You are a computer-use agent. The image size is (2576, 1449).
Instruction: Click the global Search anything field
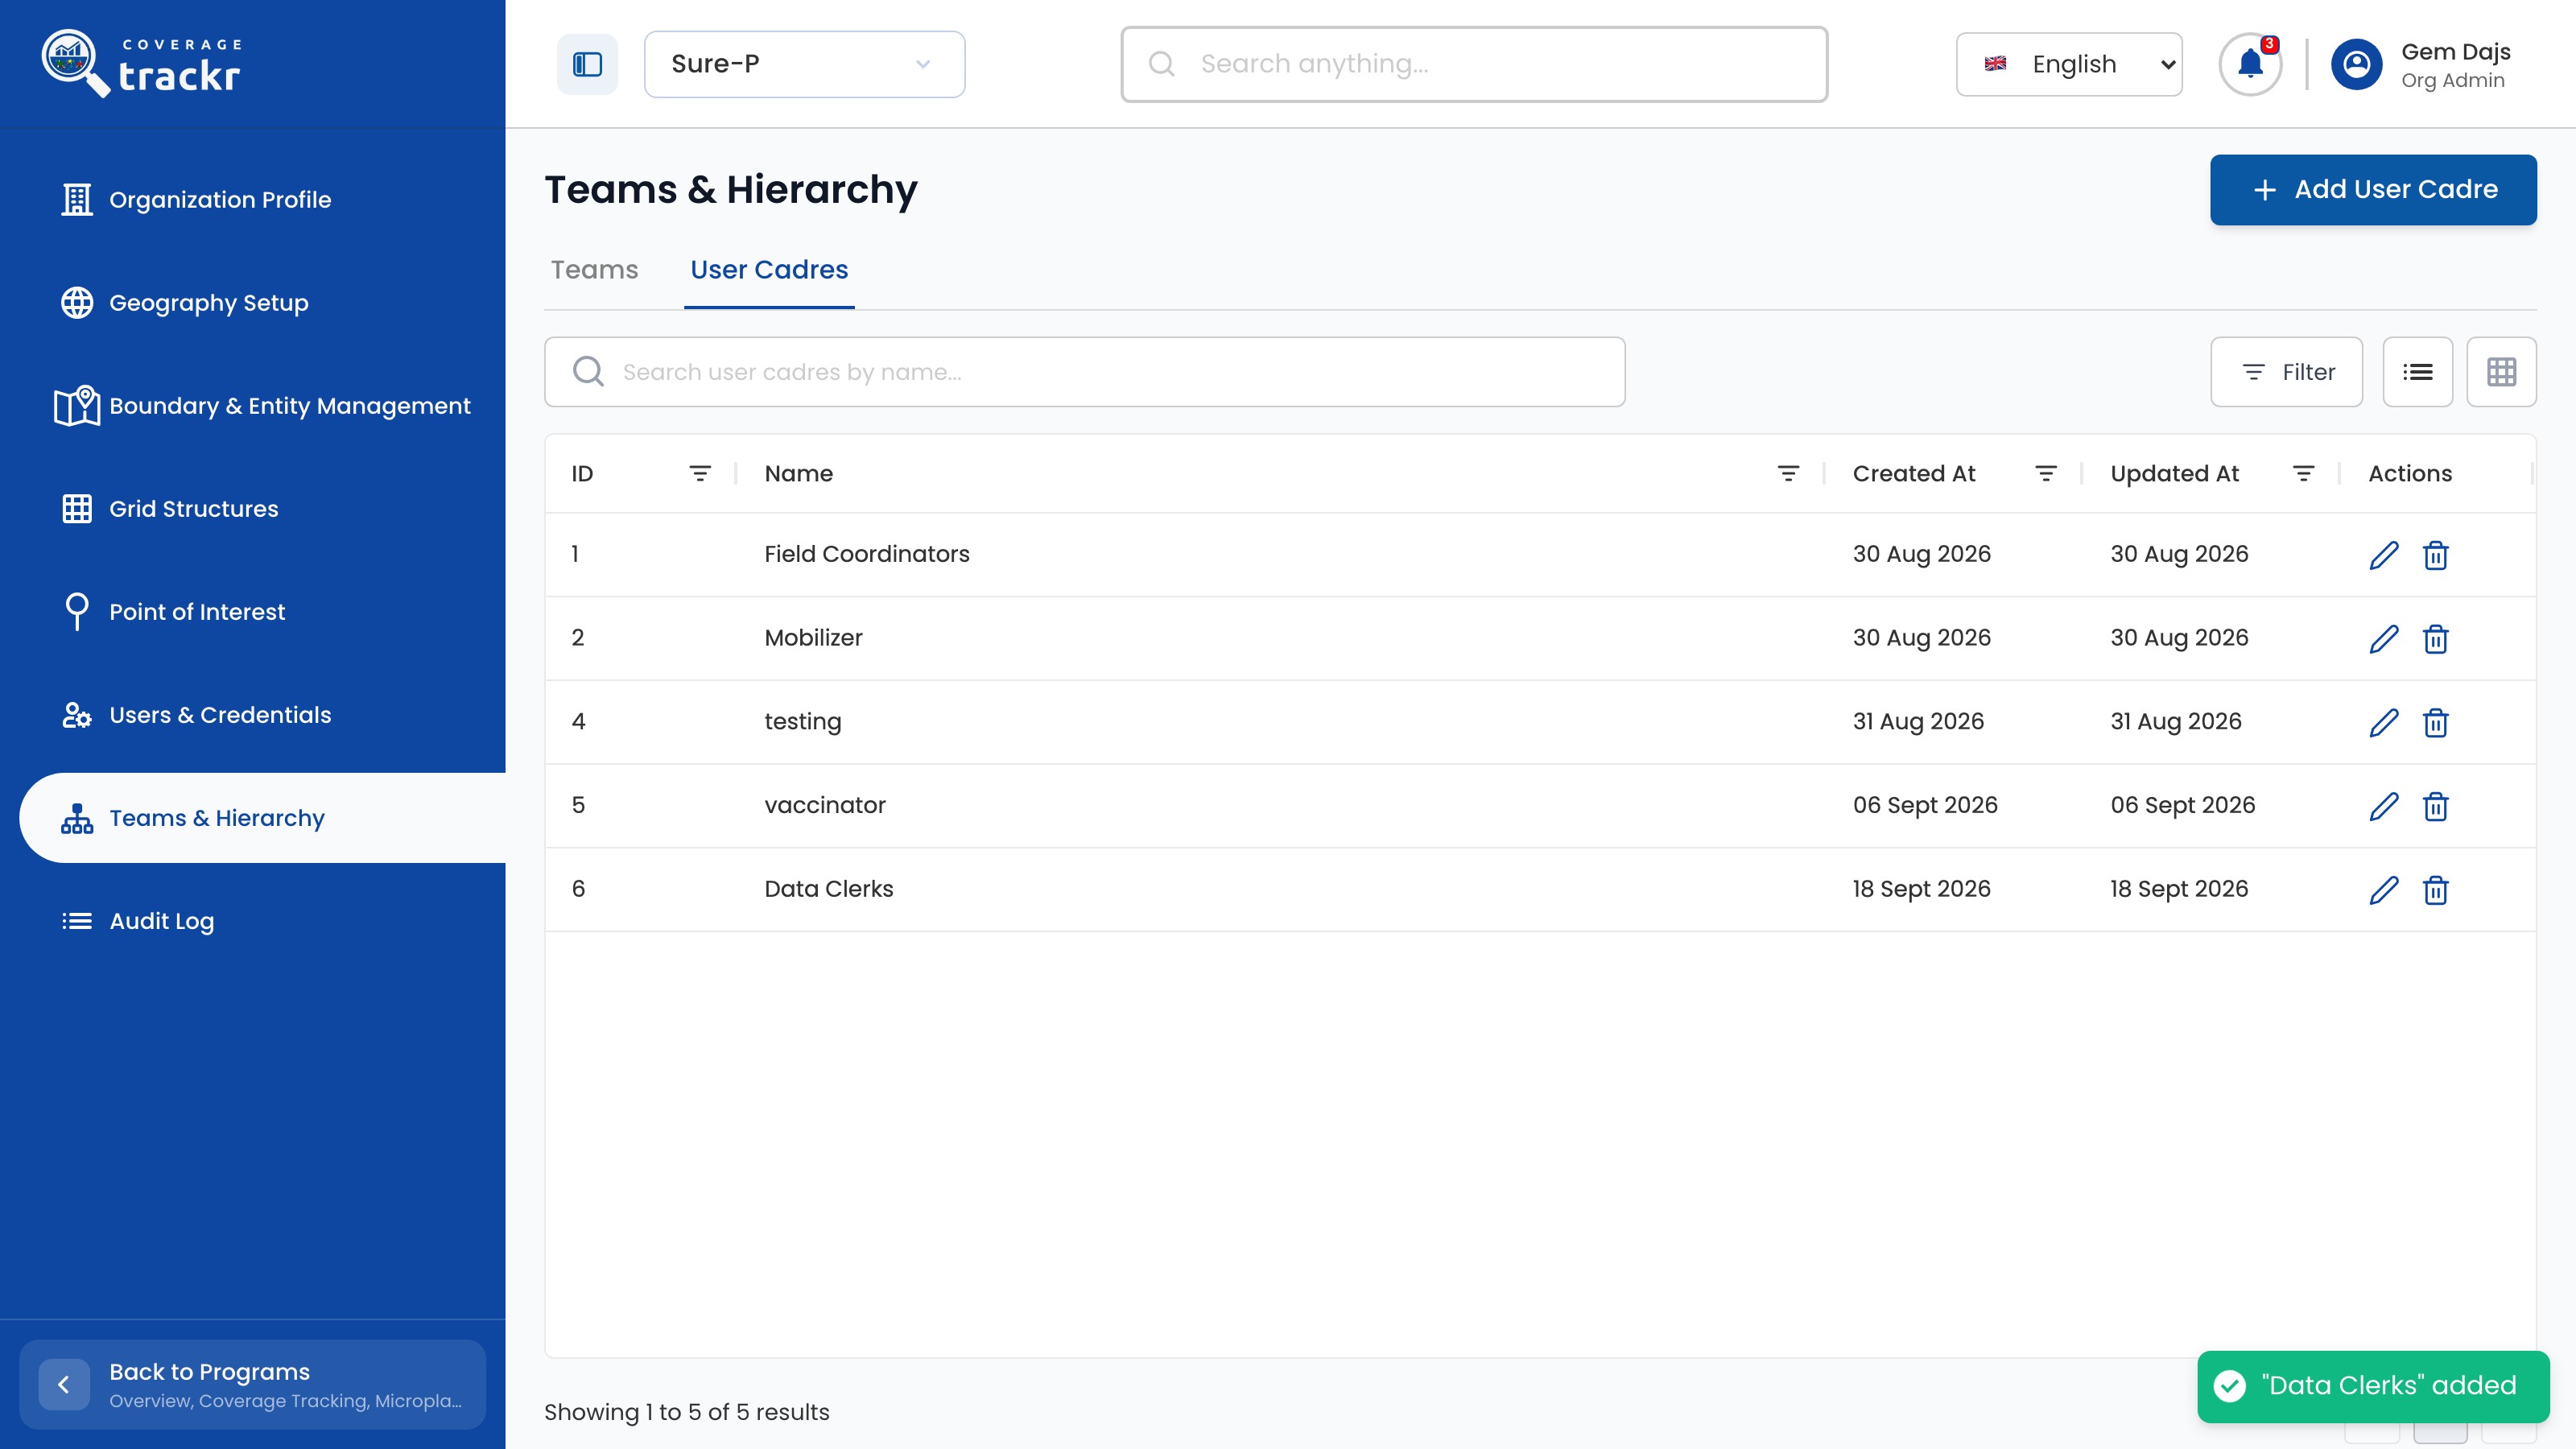click(x=1474, y=64)
